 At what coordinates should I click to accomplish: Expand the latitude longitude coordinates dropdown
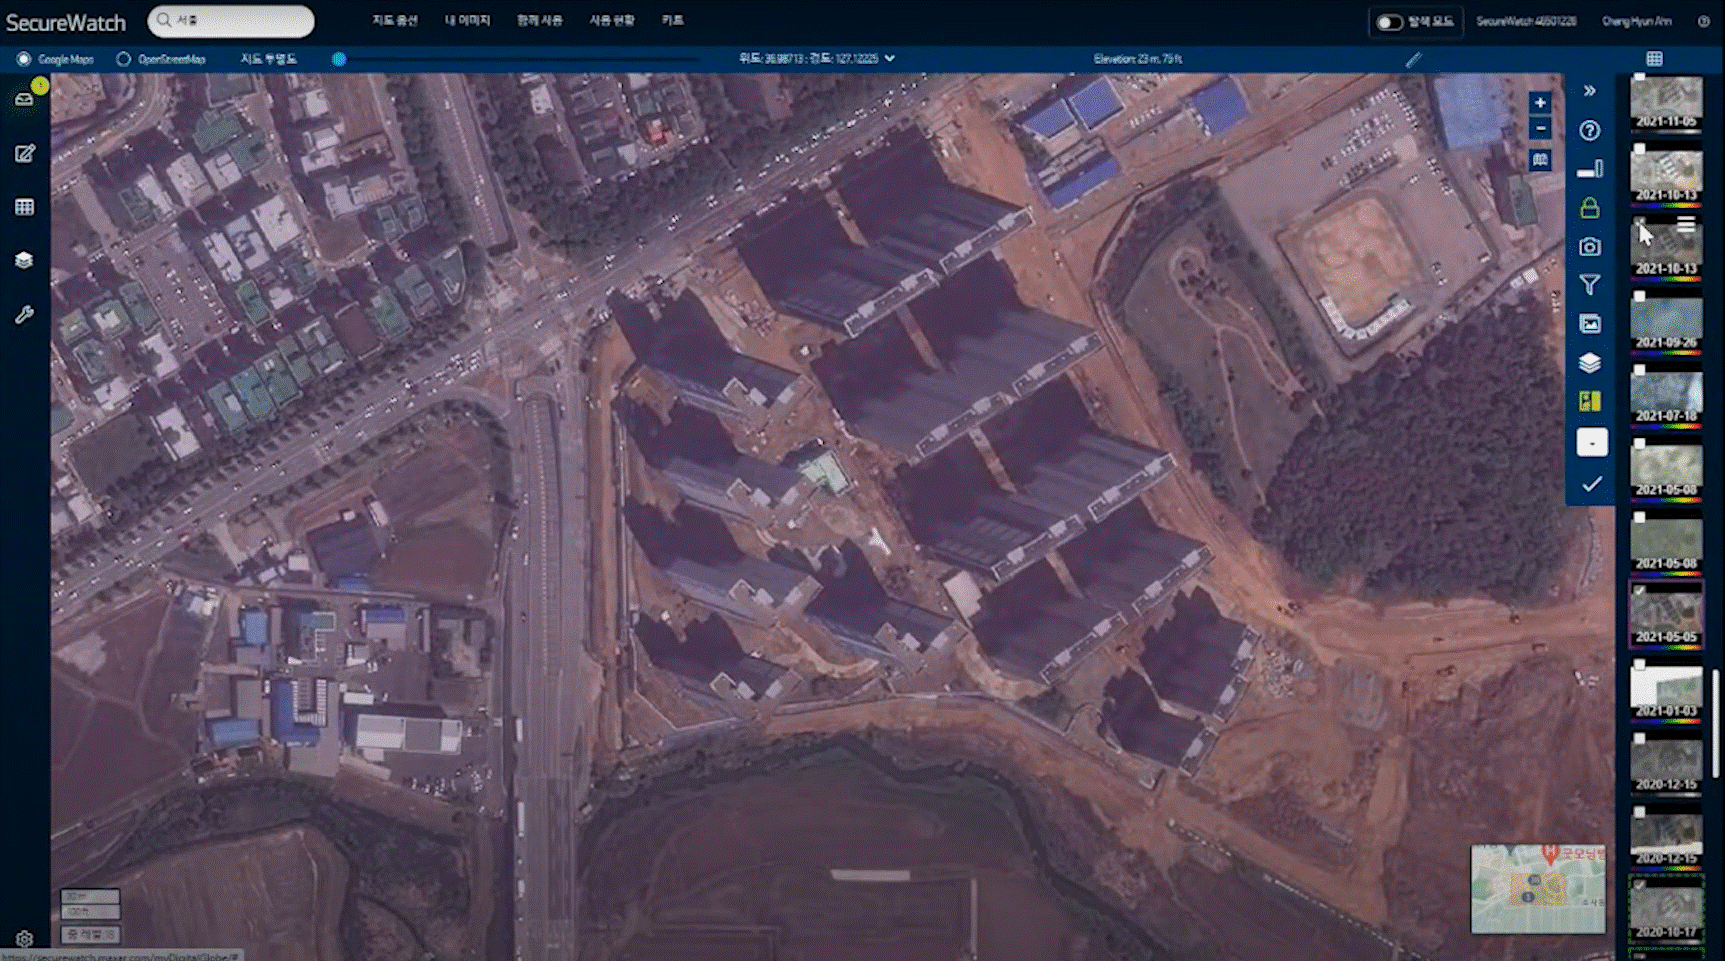click(x=890, y=59)
